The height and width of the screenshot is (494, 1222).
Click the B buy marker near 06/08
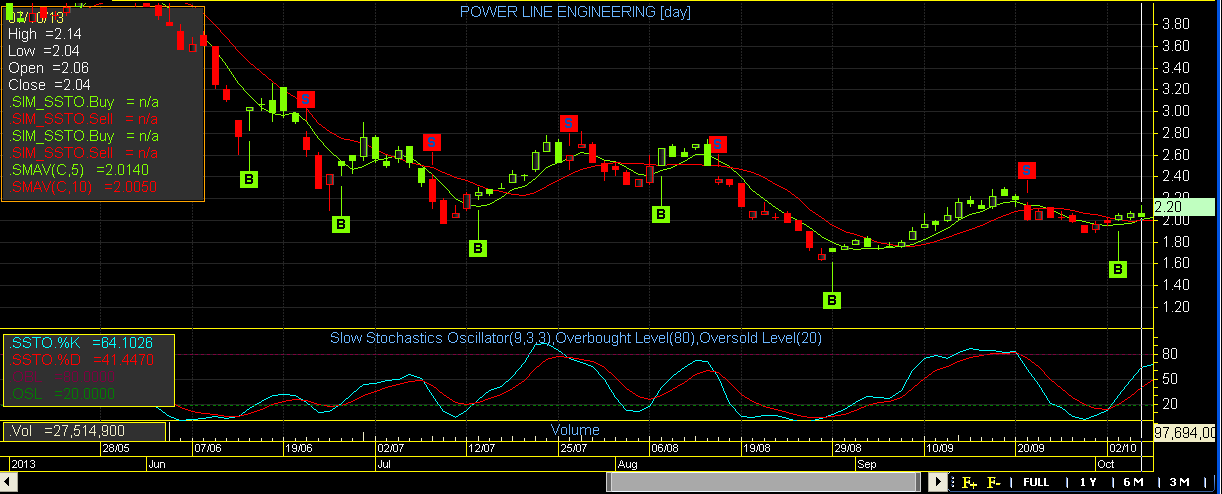click(x=660, y=213)
